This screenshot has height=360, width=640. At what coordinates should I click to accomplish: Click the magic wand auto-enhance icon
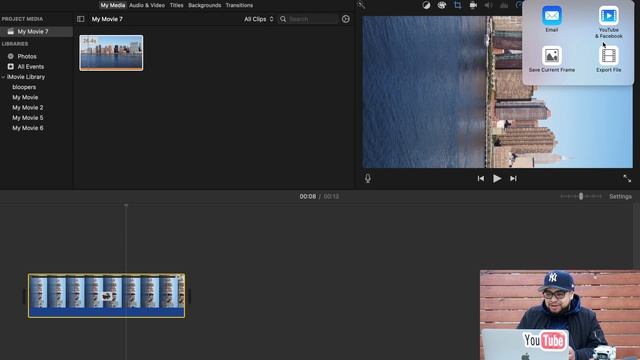pyautogui.click(x=361, y=5)
